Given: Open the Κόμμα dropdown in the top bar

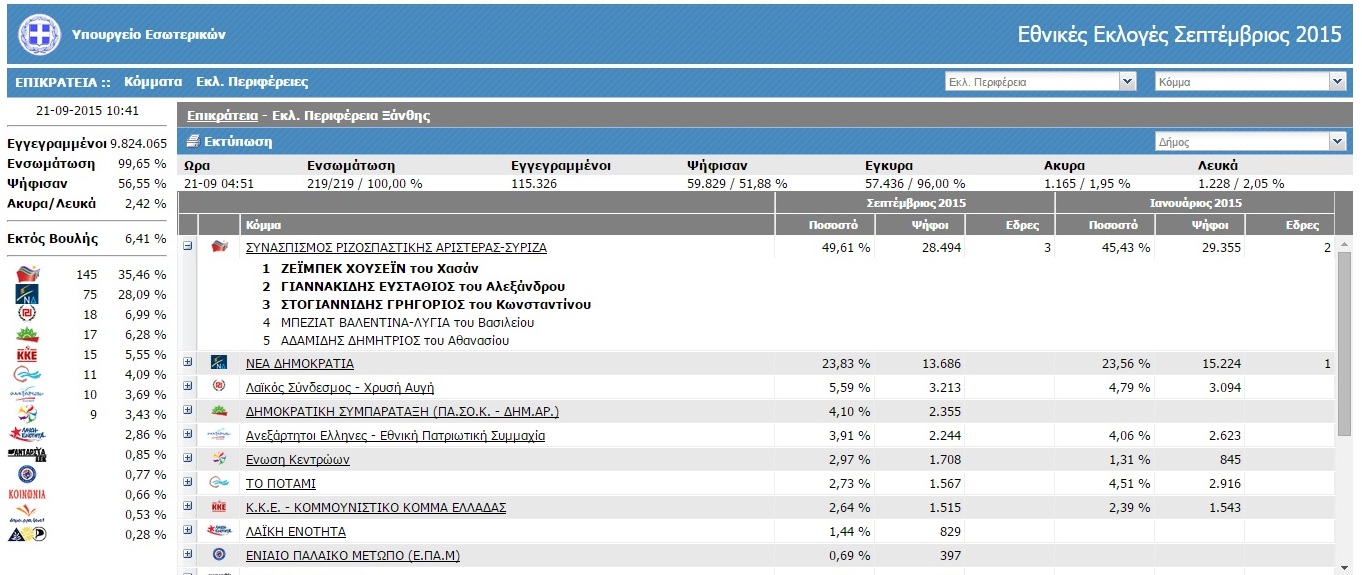Looking at the screenshot, I should pos(1250,82).
